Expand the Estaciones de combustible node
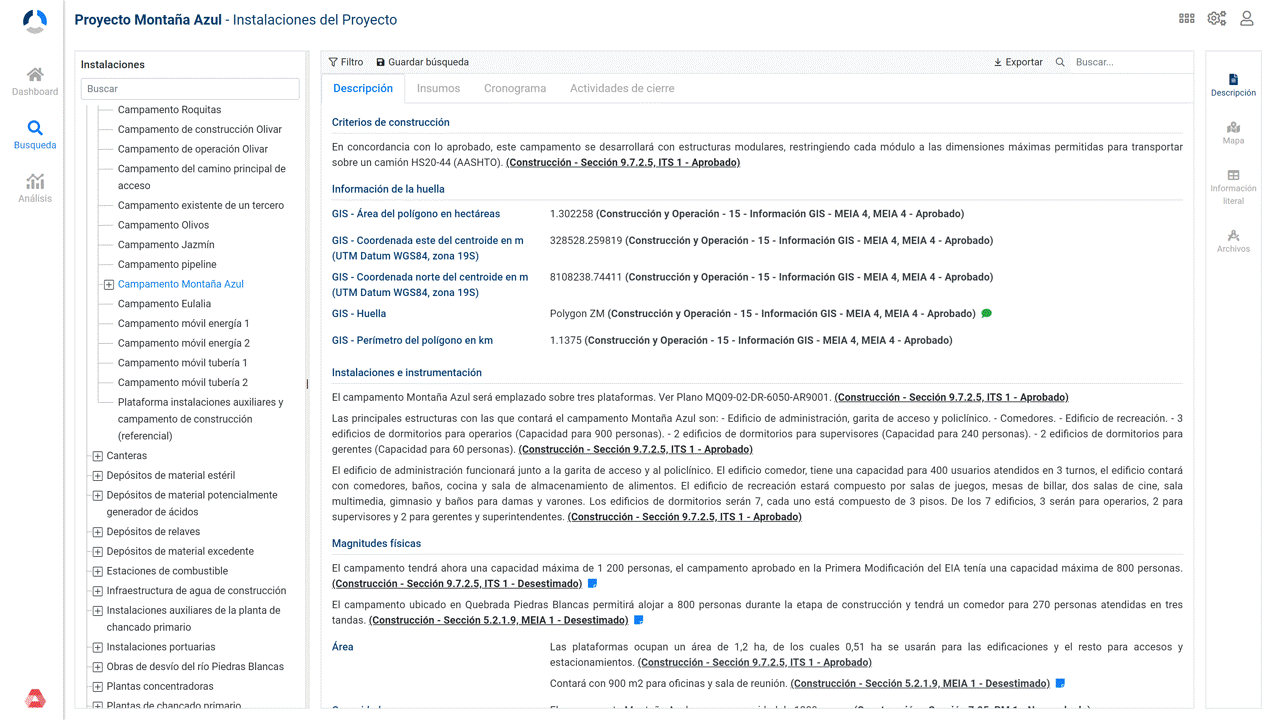Screen dimensions: 1280x720 (98, 572)
